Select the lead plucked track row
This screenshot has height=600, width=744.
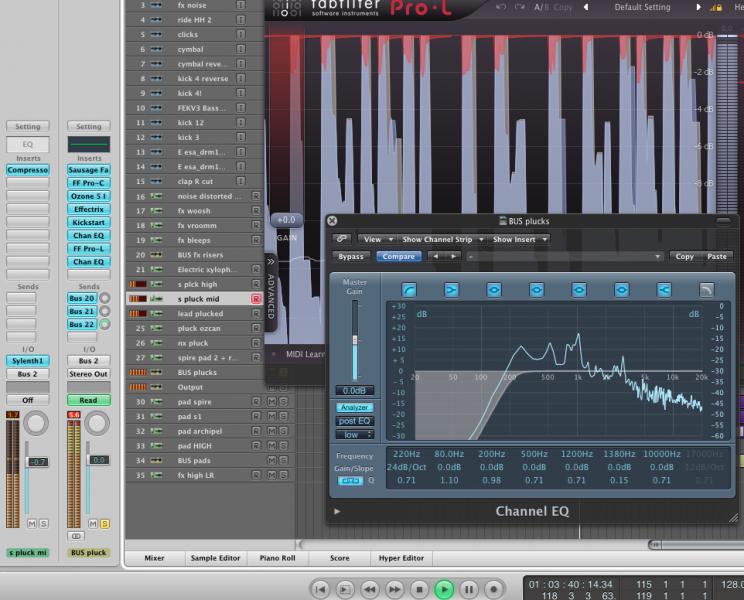click(195, 314)
